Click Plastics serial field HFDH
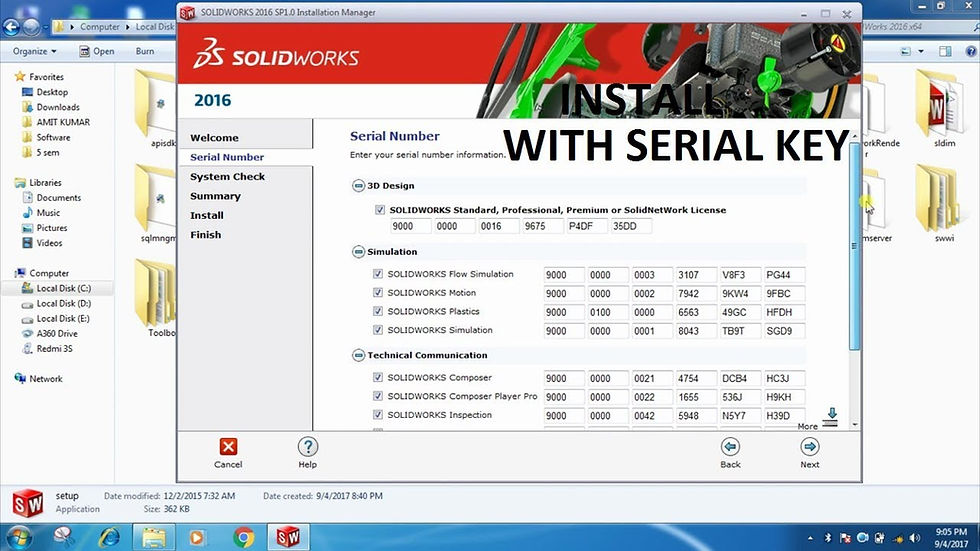This screenshot has width=980, height=551. [x=784, y=312]
